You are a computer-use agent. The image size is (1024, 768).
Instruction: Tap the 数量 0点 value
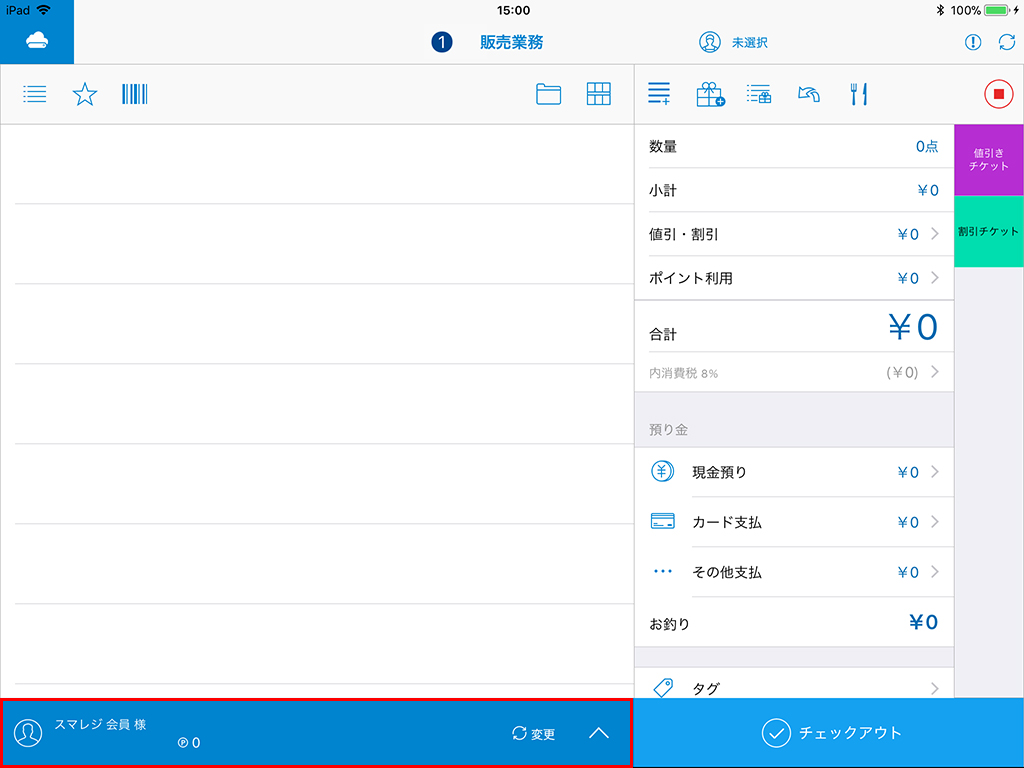[927, 146]
